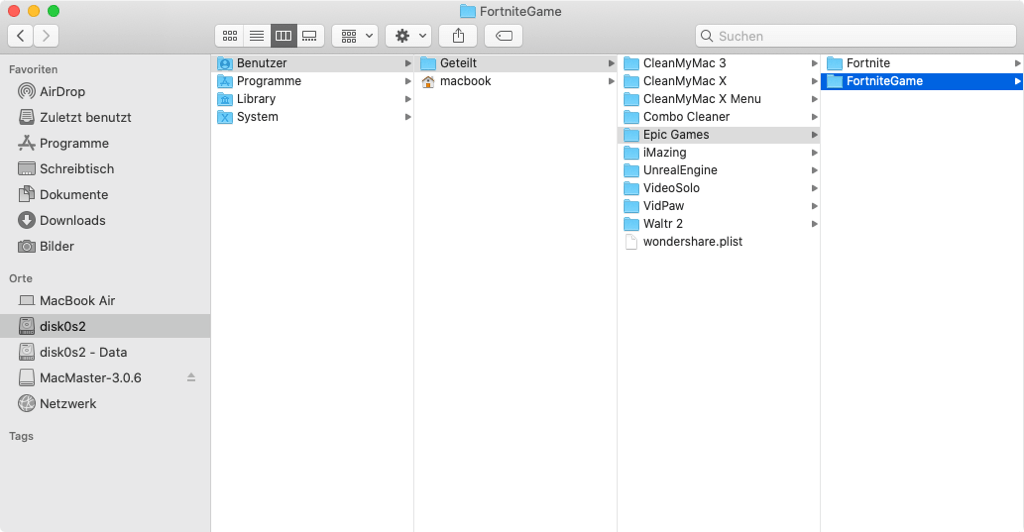Open Schreibtisch in the sidebar
Viewport: 1024px width, 532px height.
point(105,168)
